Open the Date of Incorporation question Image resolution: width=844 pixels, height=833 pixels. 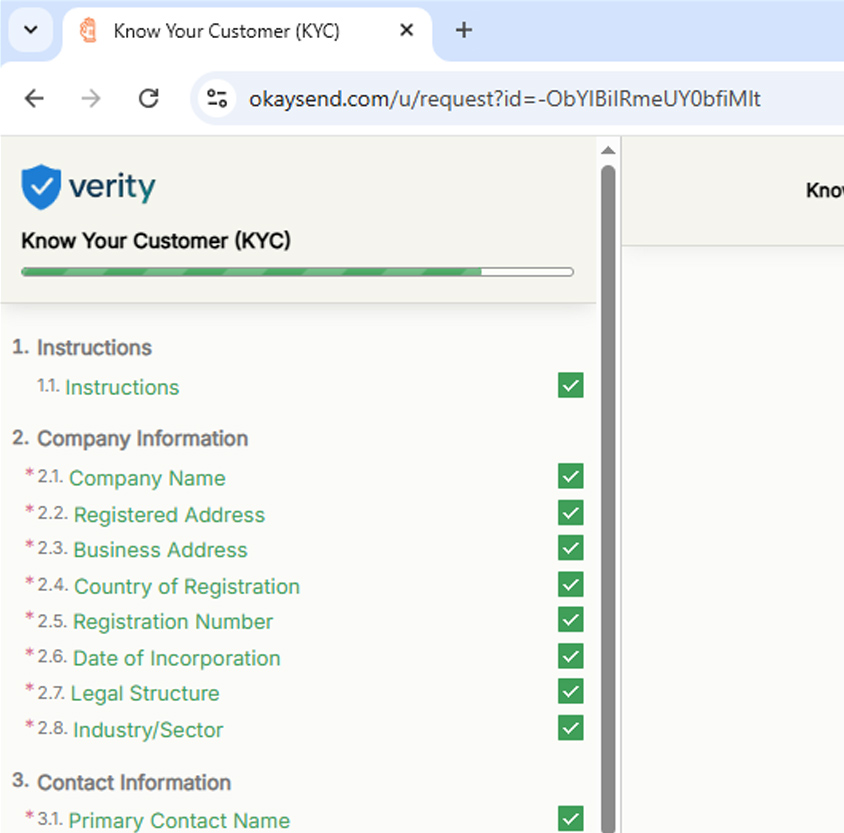[x=176, y=658]
